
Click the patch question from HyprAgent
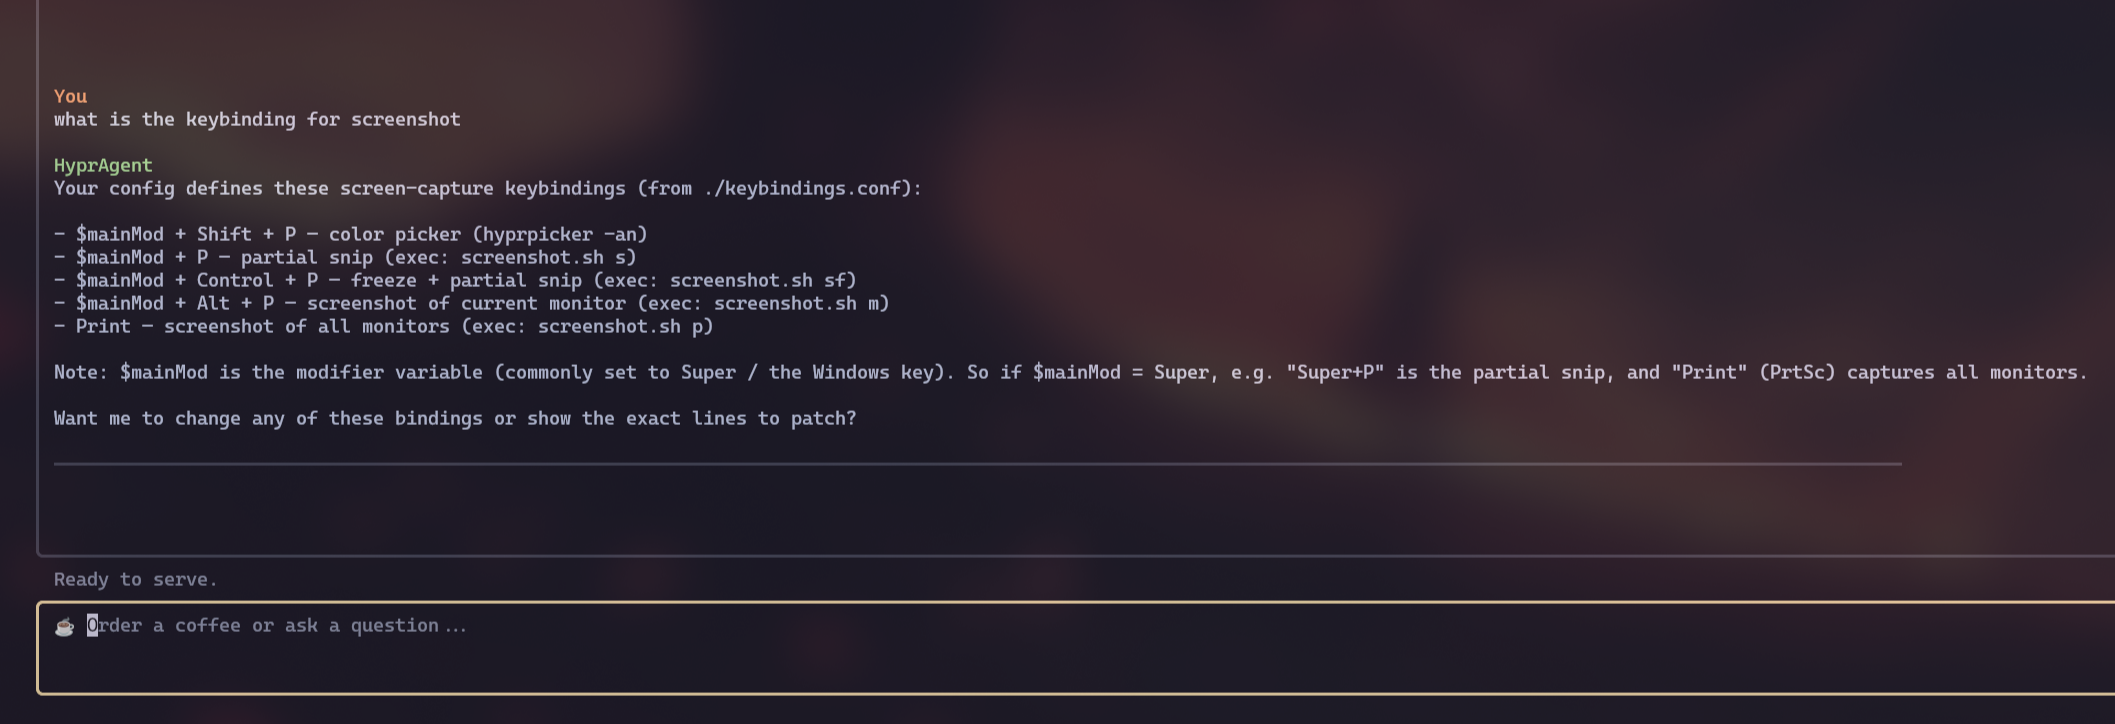455,418
